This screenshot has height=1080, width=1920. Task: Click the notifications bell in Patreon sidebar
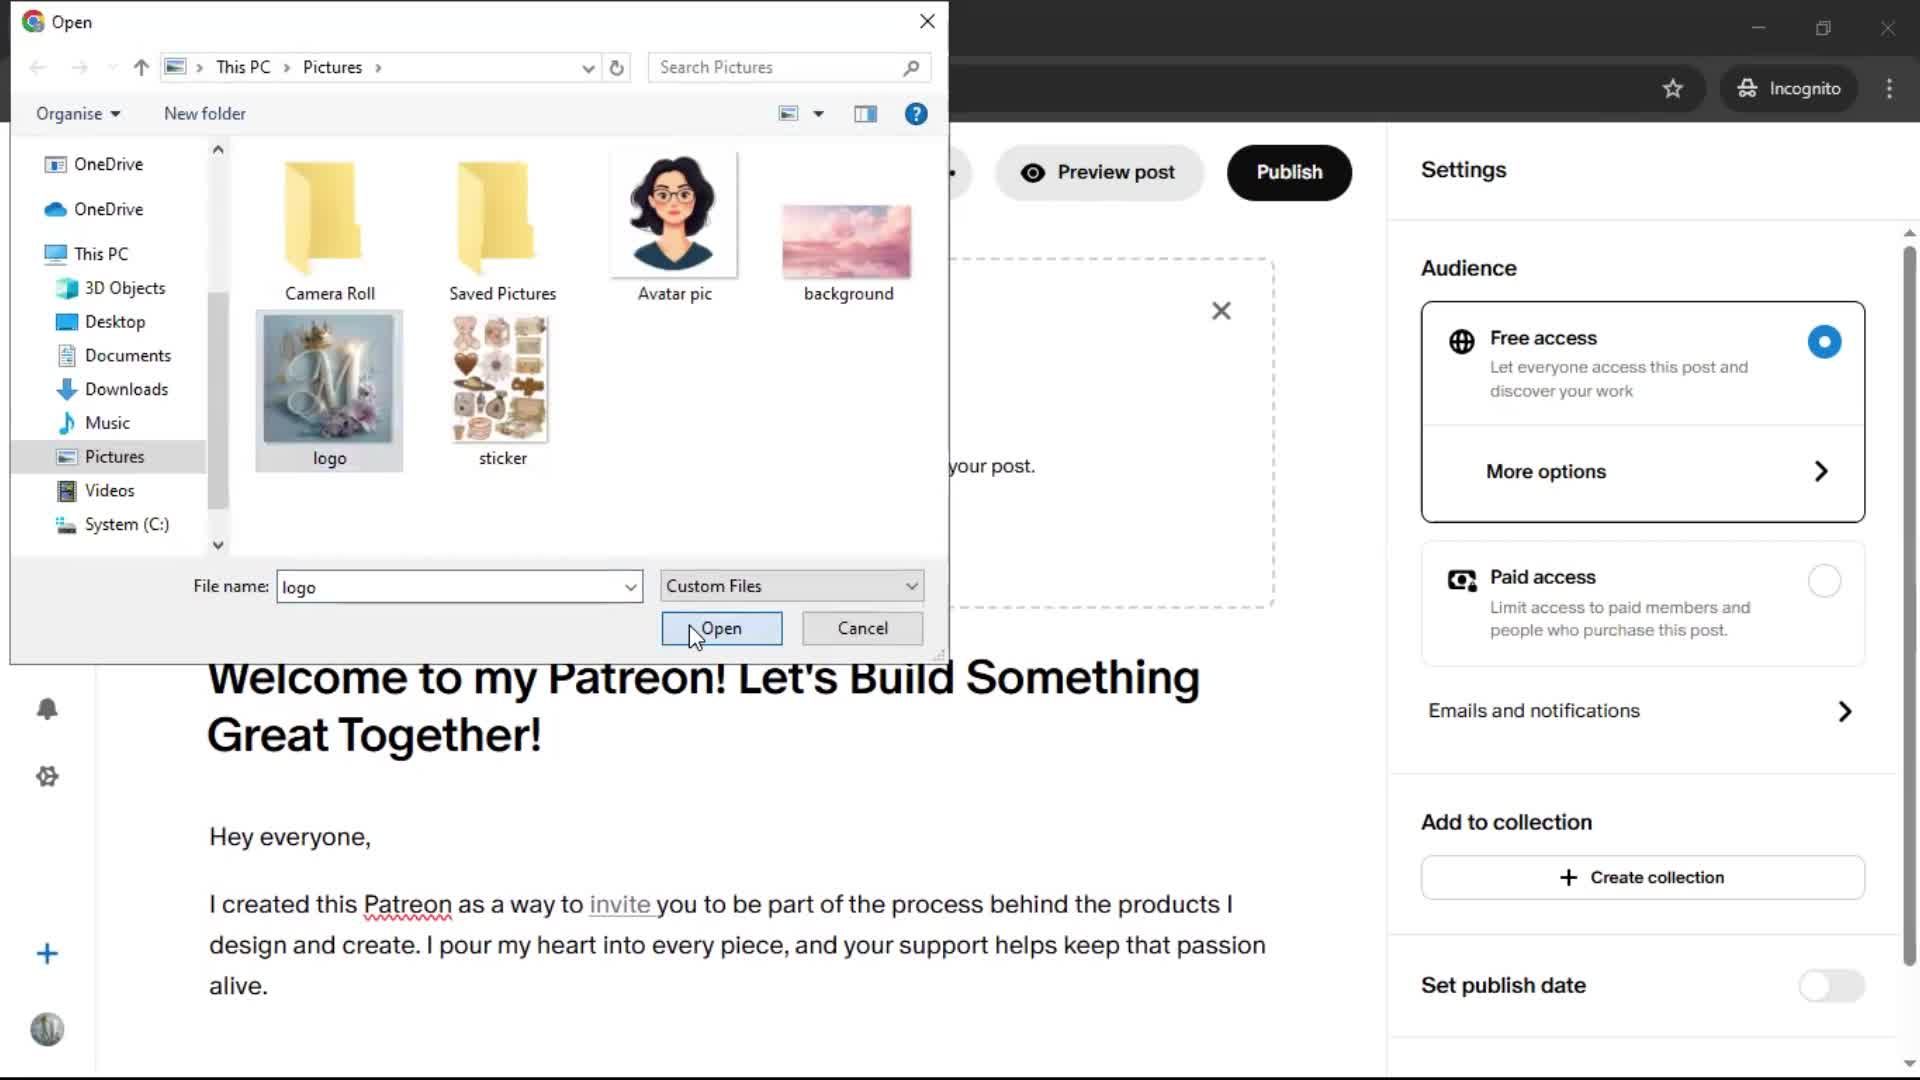click(47, 709)
